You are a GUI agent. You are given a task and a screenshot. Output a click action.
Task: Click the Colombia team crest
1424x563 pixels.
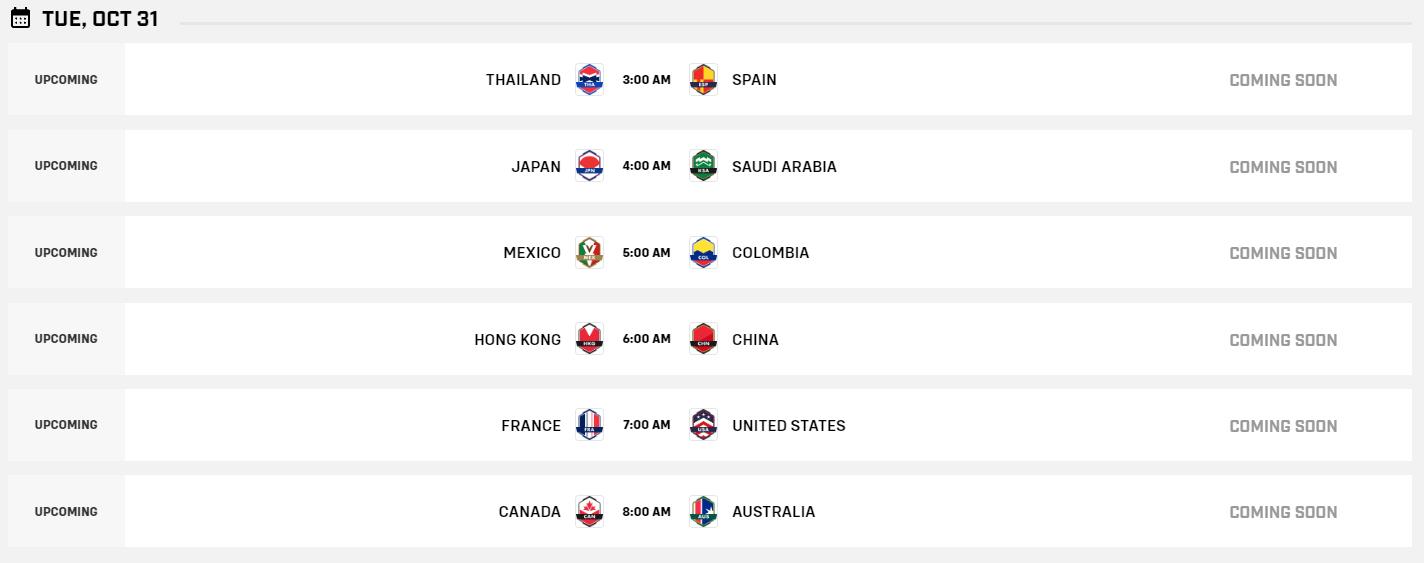click(x=704, y=253)
